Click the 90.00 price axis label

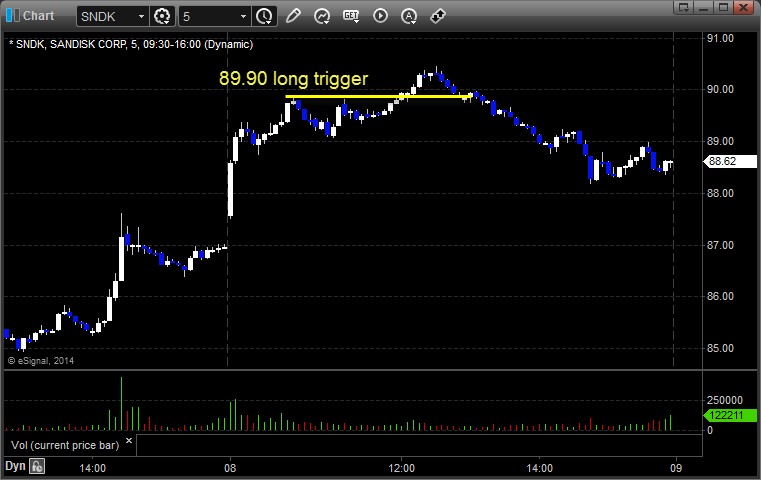(x=720, y=89)
